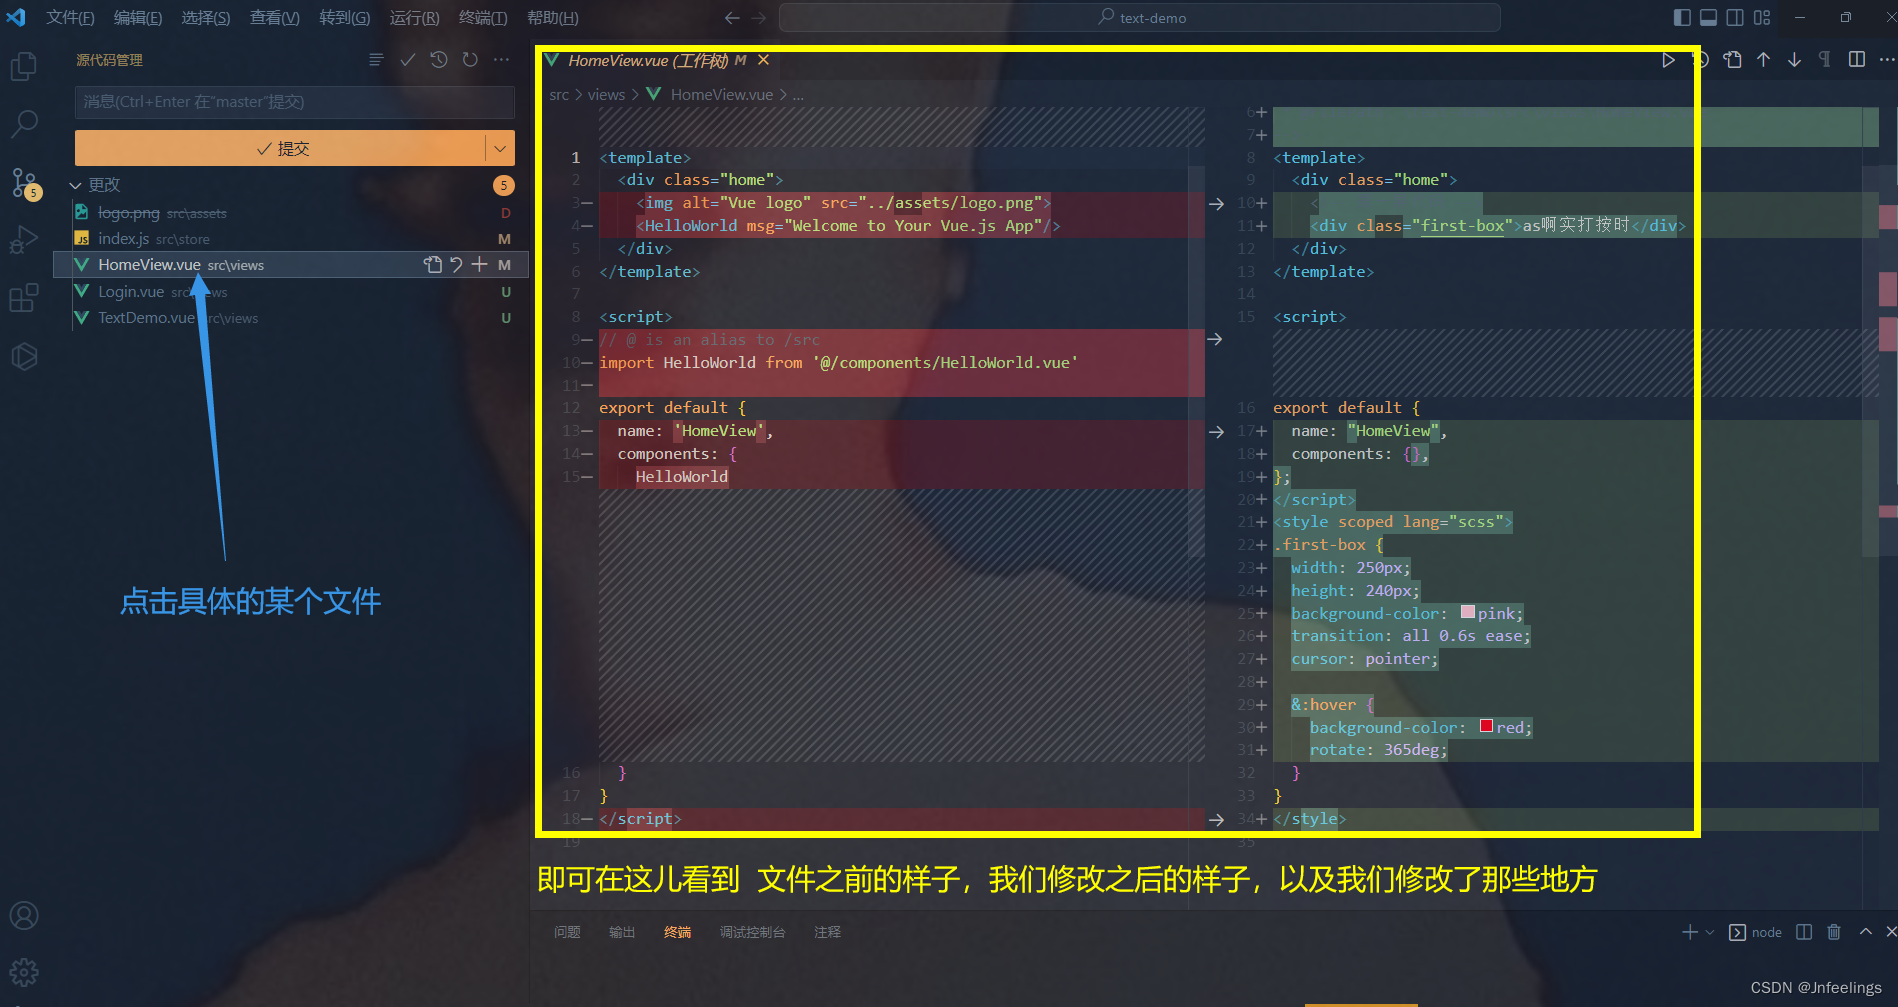The width and height of the screenshot is (1898, 1007).
Task: Open source control more actions menu
Action: (501, 60)
